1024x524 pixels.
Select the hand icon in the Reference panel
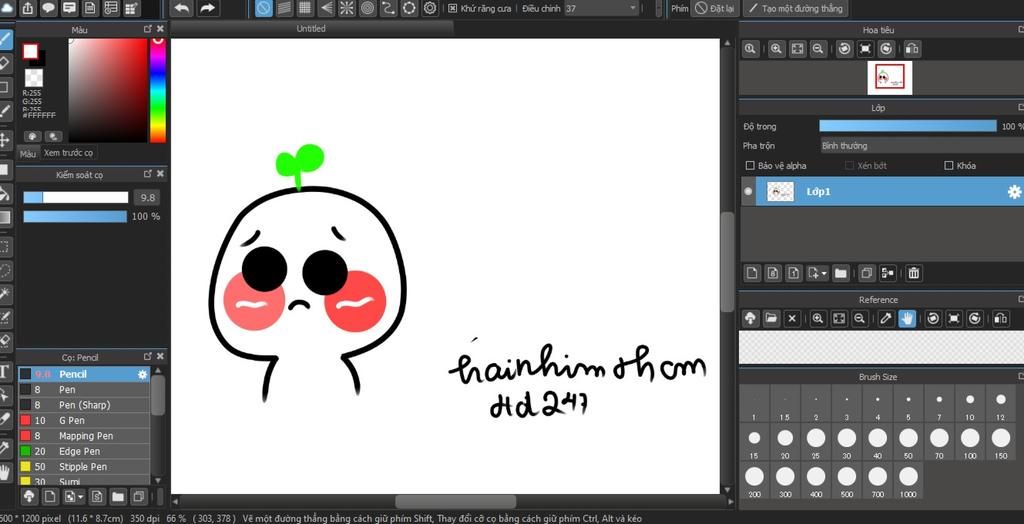(906, 318)
